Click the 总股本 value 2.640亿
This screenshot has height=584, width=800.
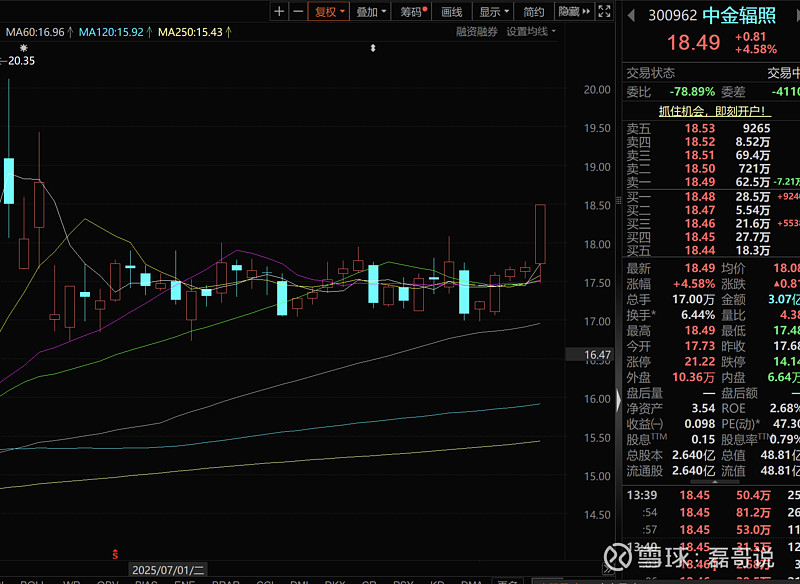693,455
